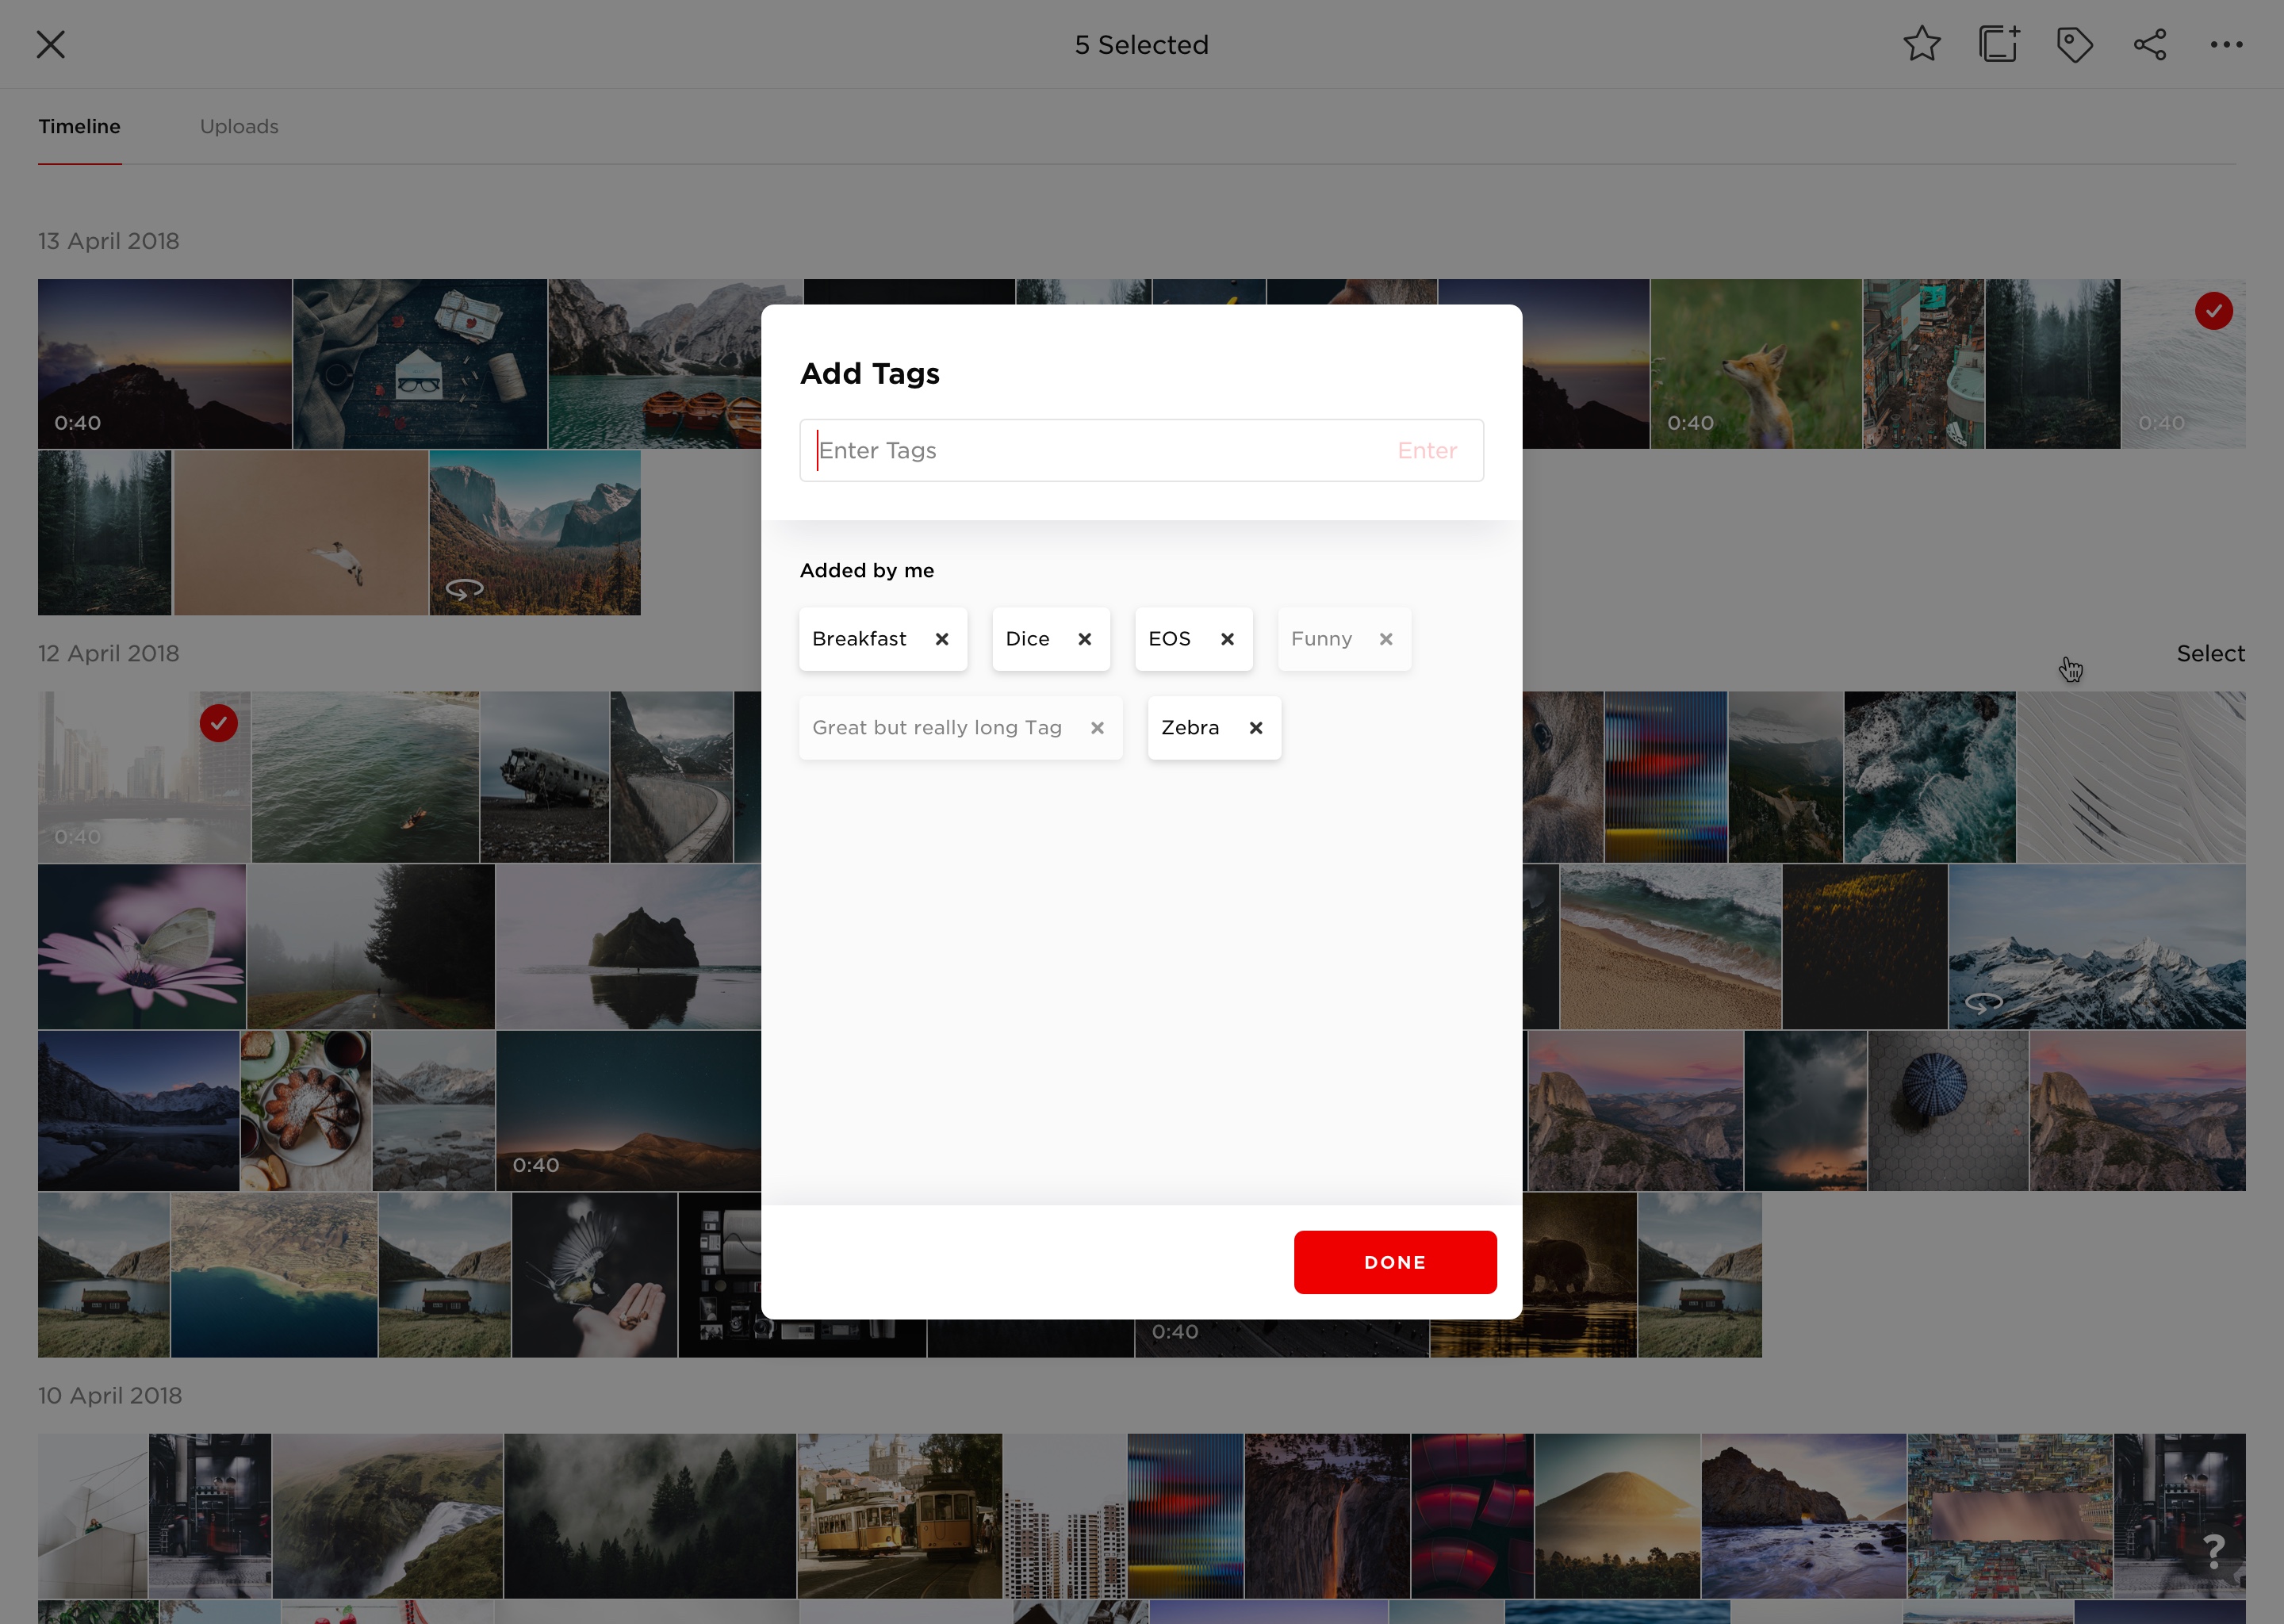Click the 13 April 2018 date header
The image size is (2284, 1624).
tap(109, 241)
